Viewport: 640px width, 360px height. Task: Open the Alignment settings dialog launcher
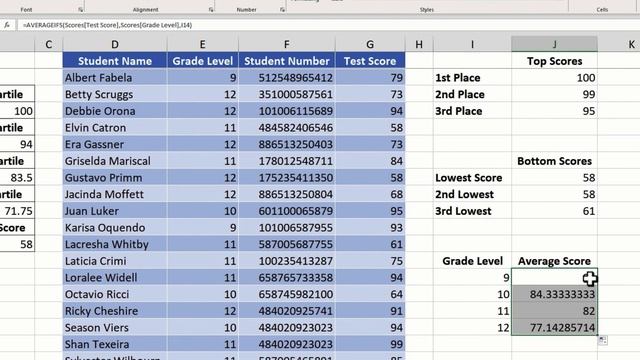pos(211,9)
